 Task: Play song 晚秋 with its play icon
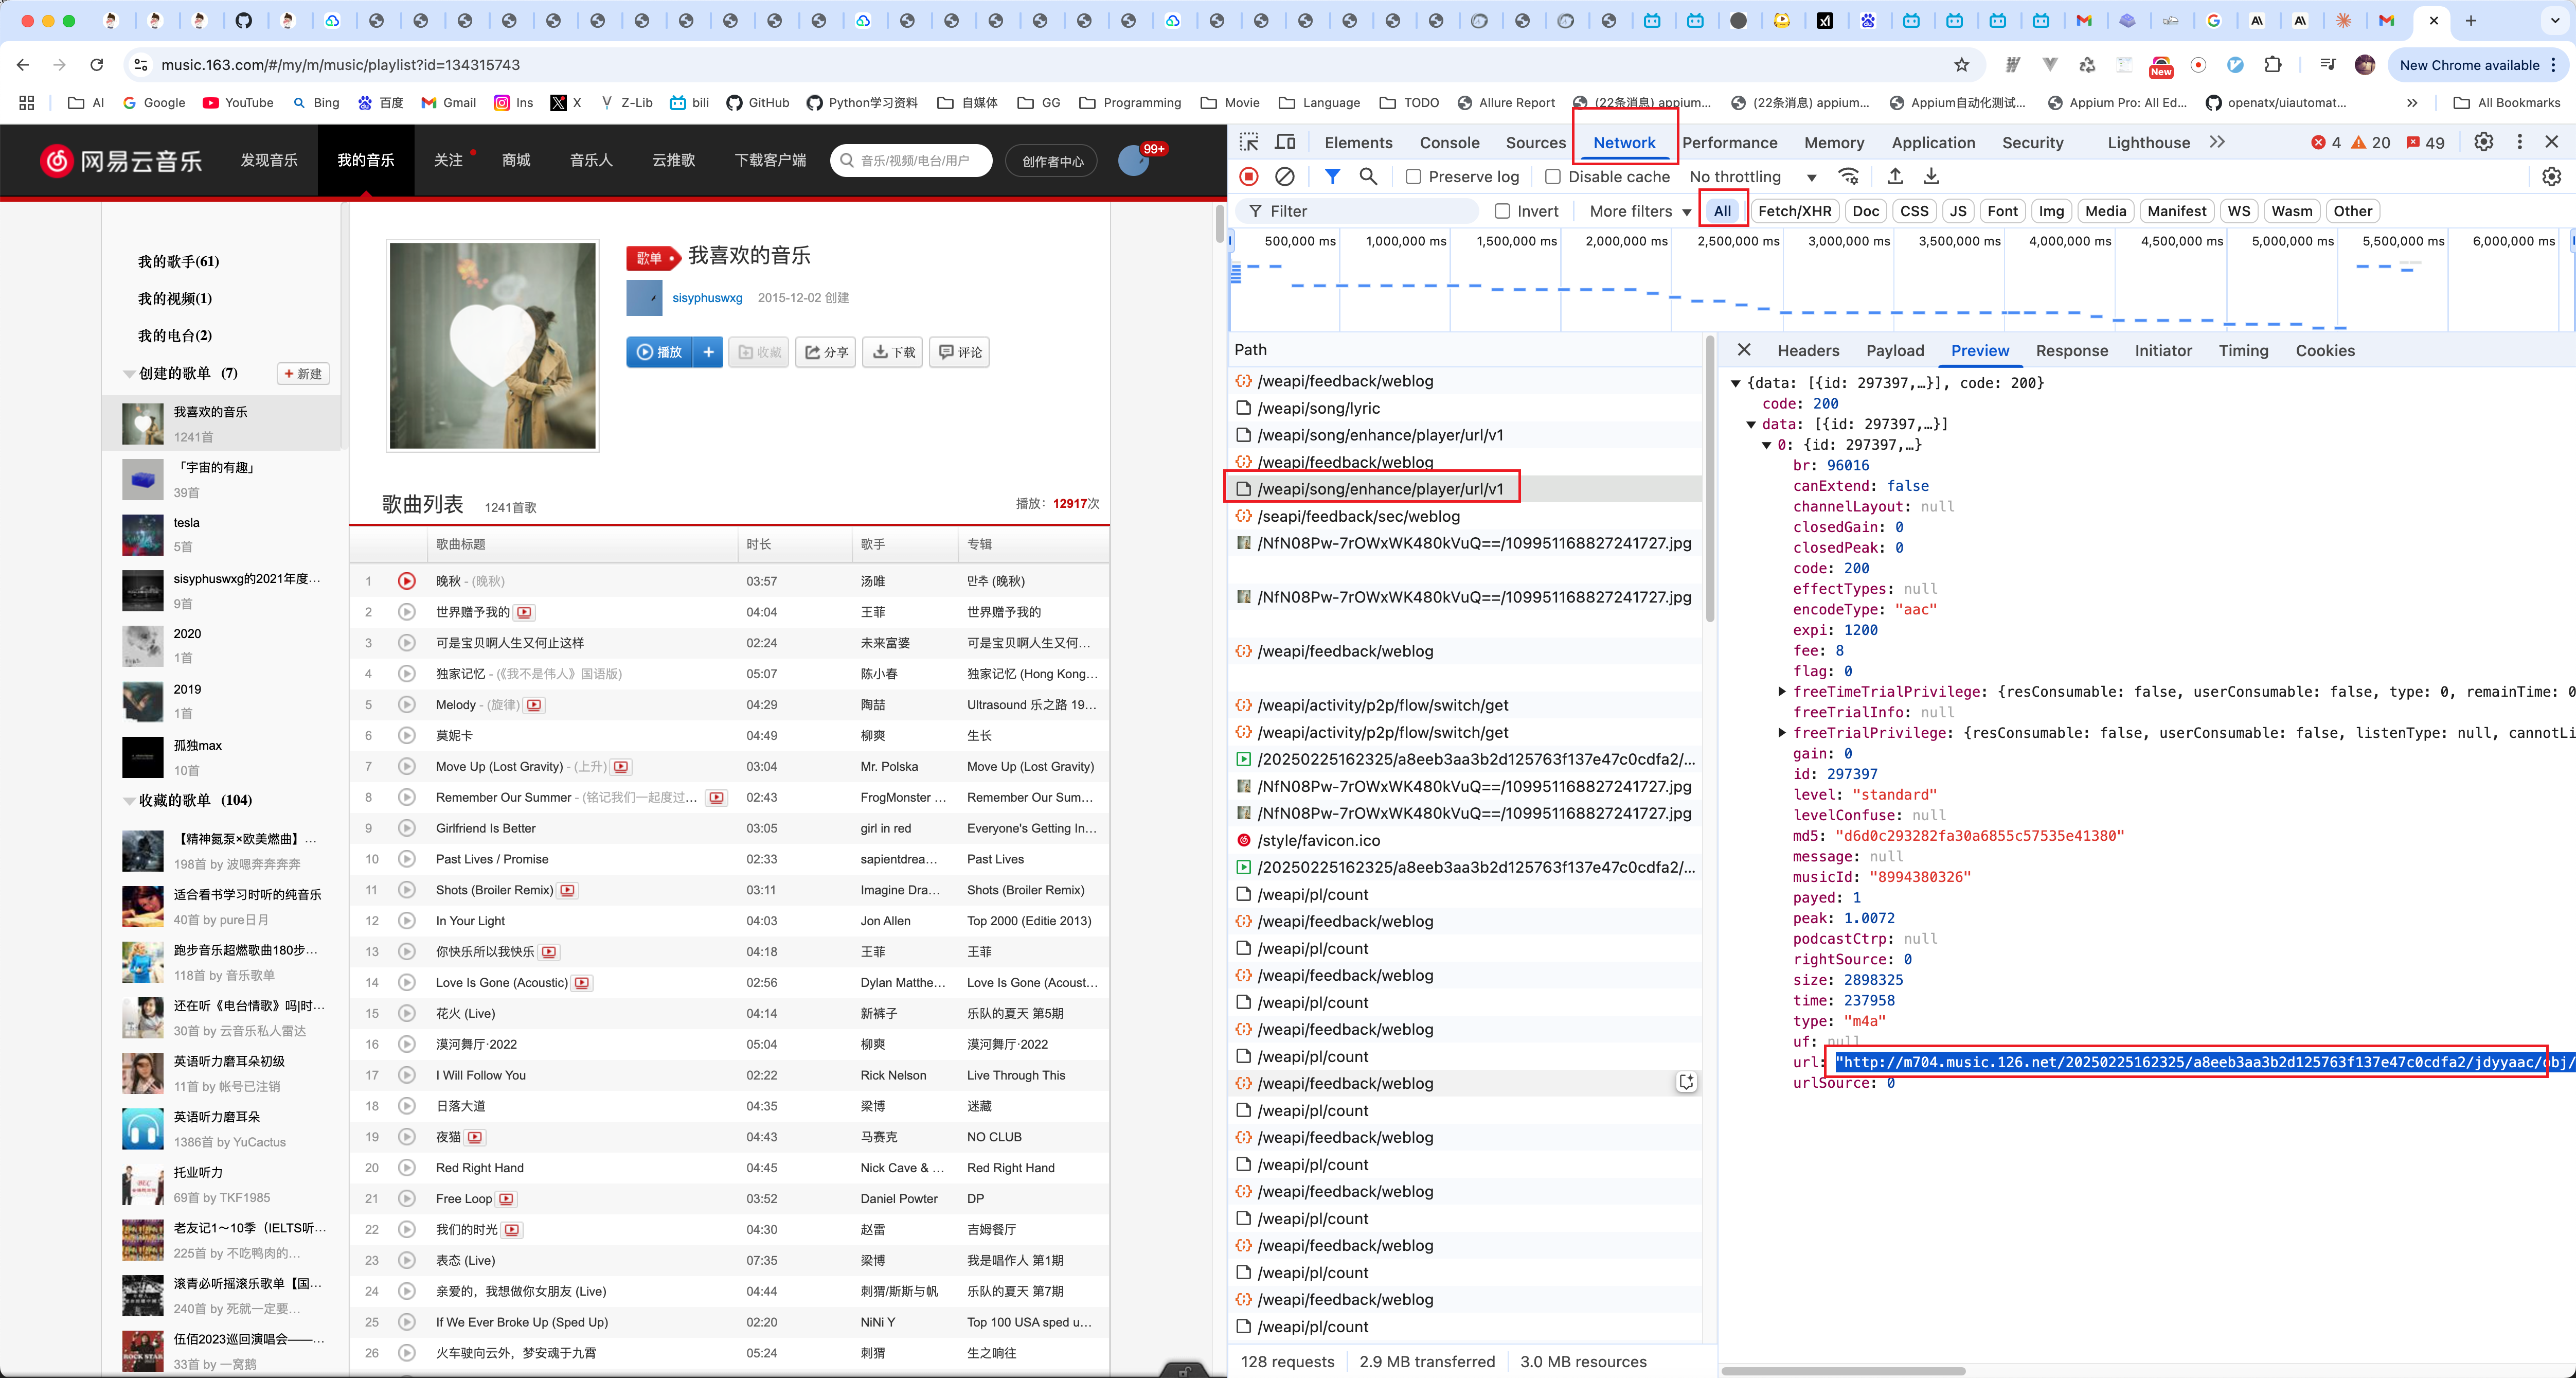click(406, 581)
